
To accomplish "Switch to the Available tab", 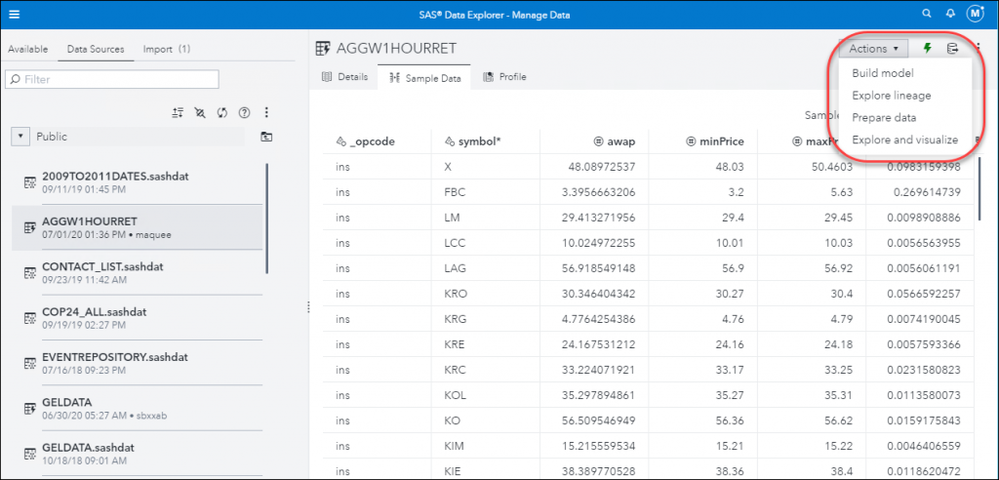I will (28, 49).
